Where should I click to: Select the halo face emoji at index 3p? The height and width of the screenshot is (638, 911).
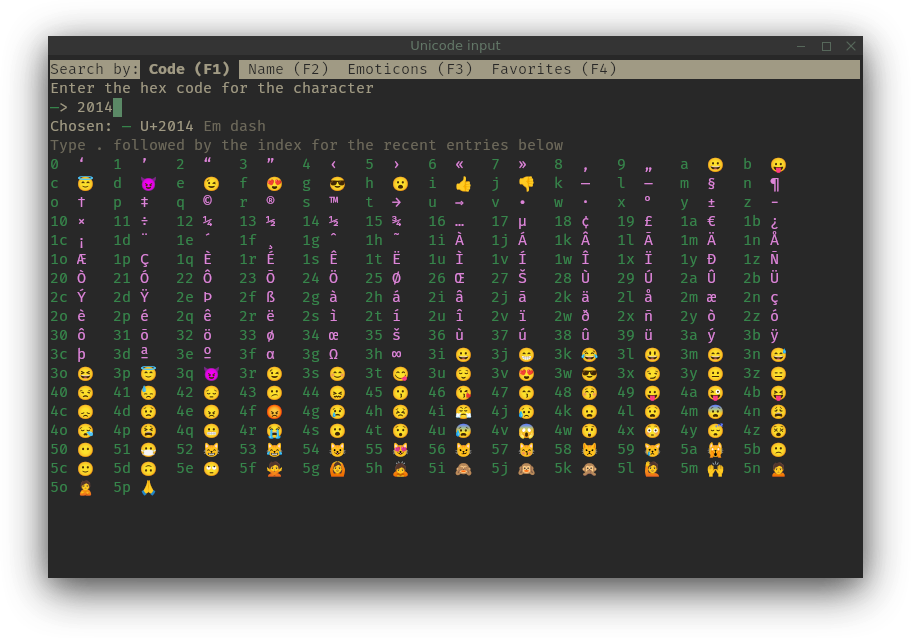(148, 374)
